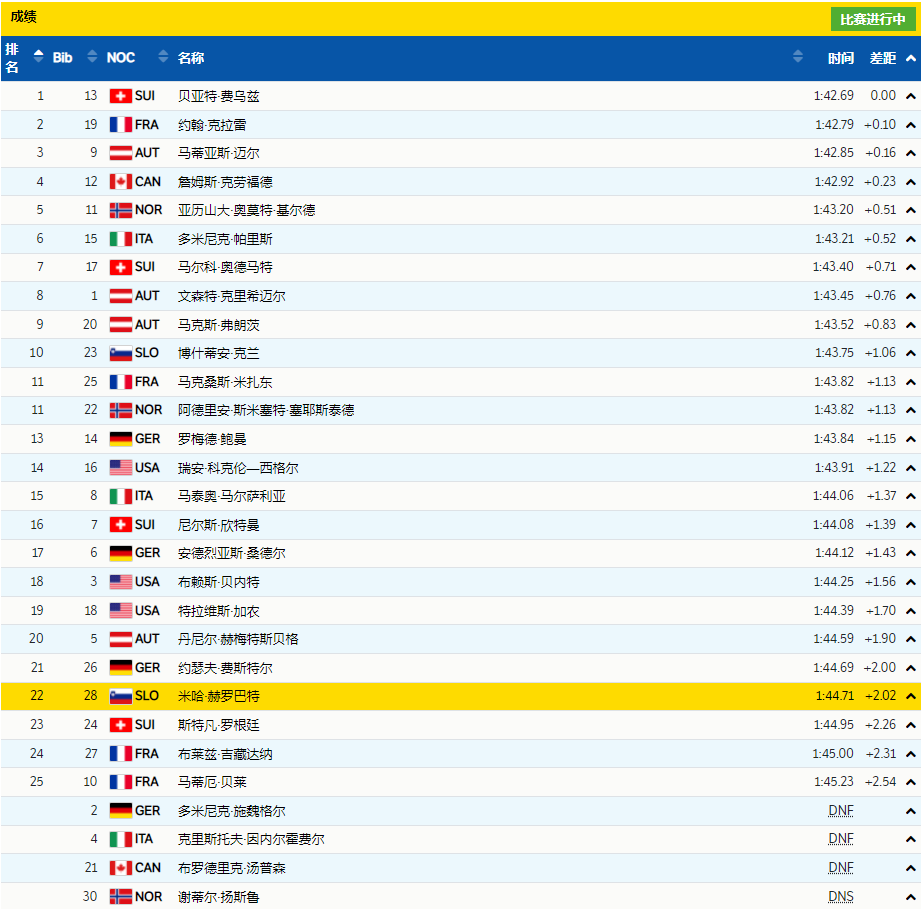Viewport: 922px width, 909px height.
Task: Click Slovenia flag in highlighted row
Action: 120,696
